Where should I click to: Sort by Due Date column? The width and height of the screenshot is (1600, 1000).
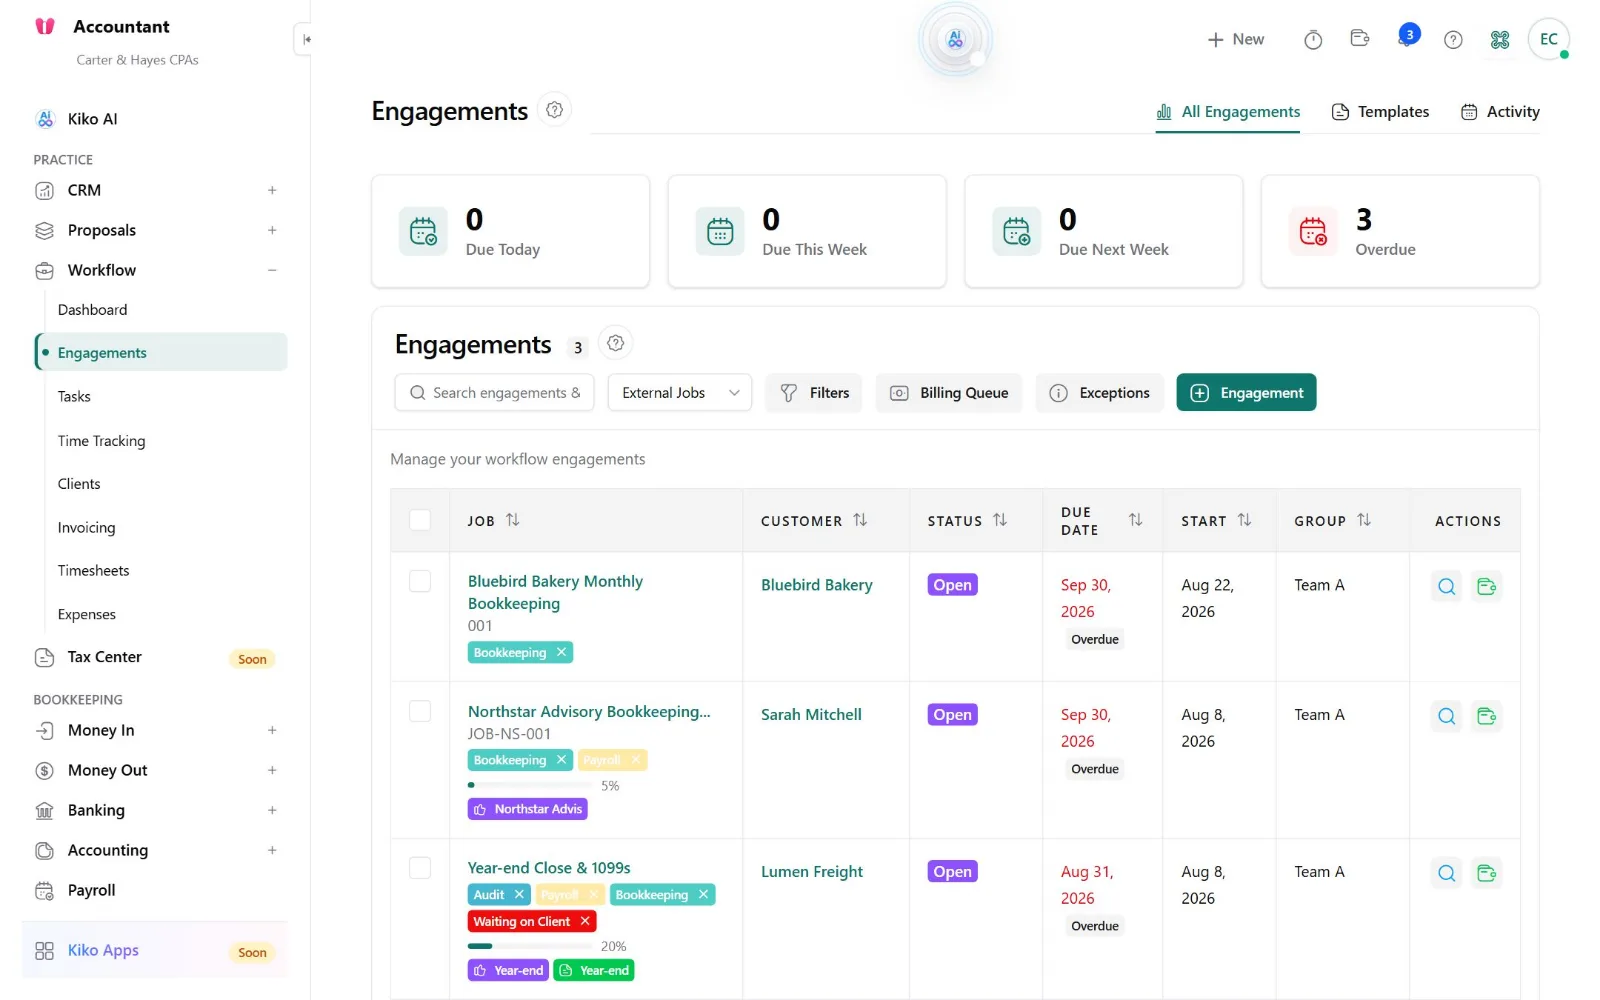pos(1135,520)
